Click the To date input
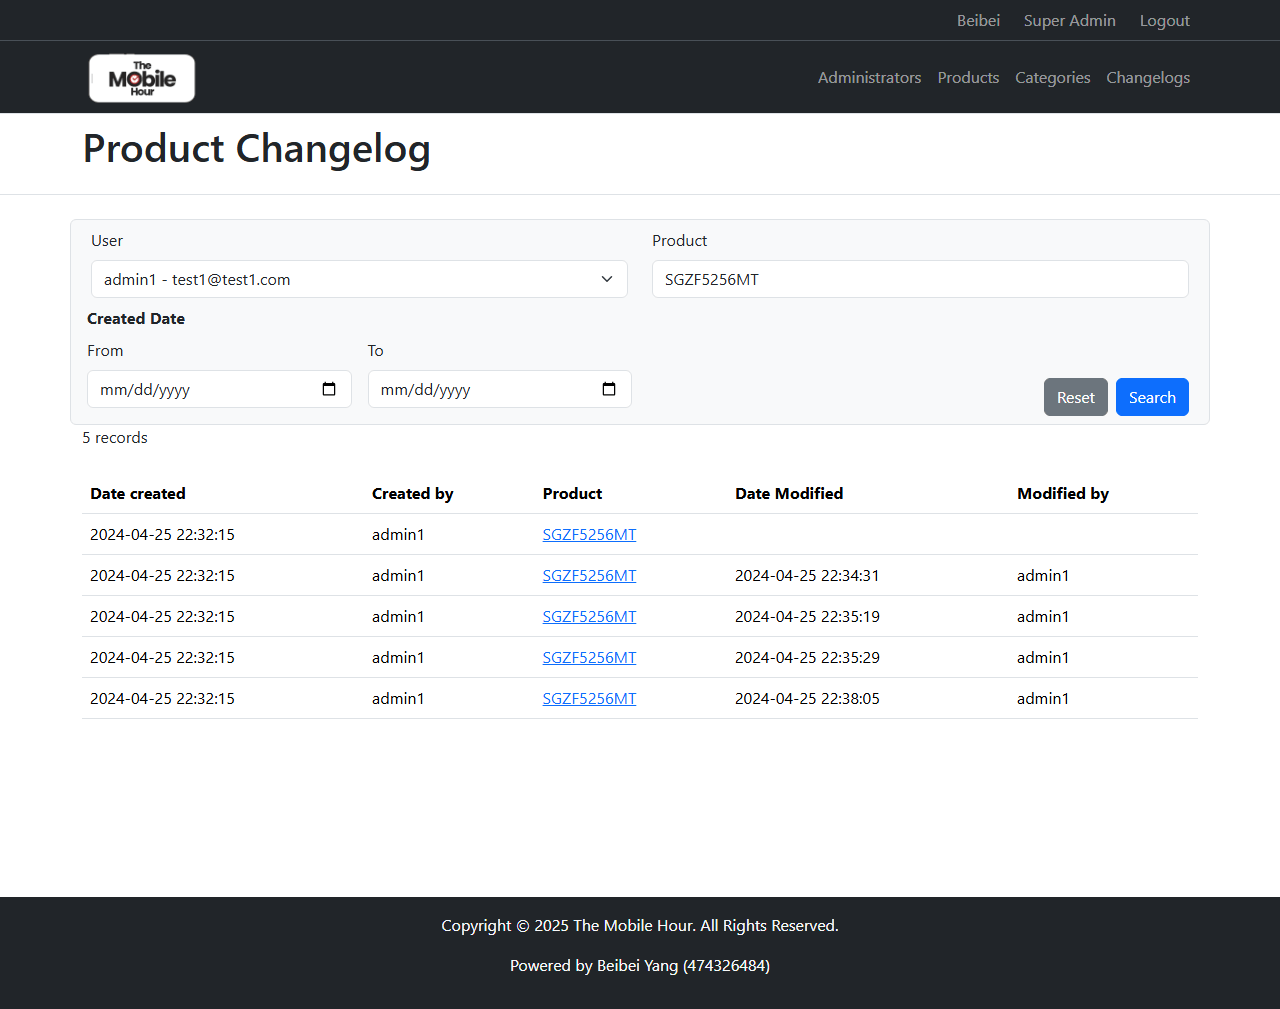Screen dimensions: 1280x1009 (480, 389)
